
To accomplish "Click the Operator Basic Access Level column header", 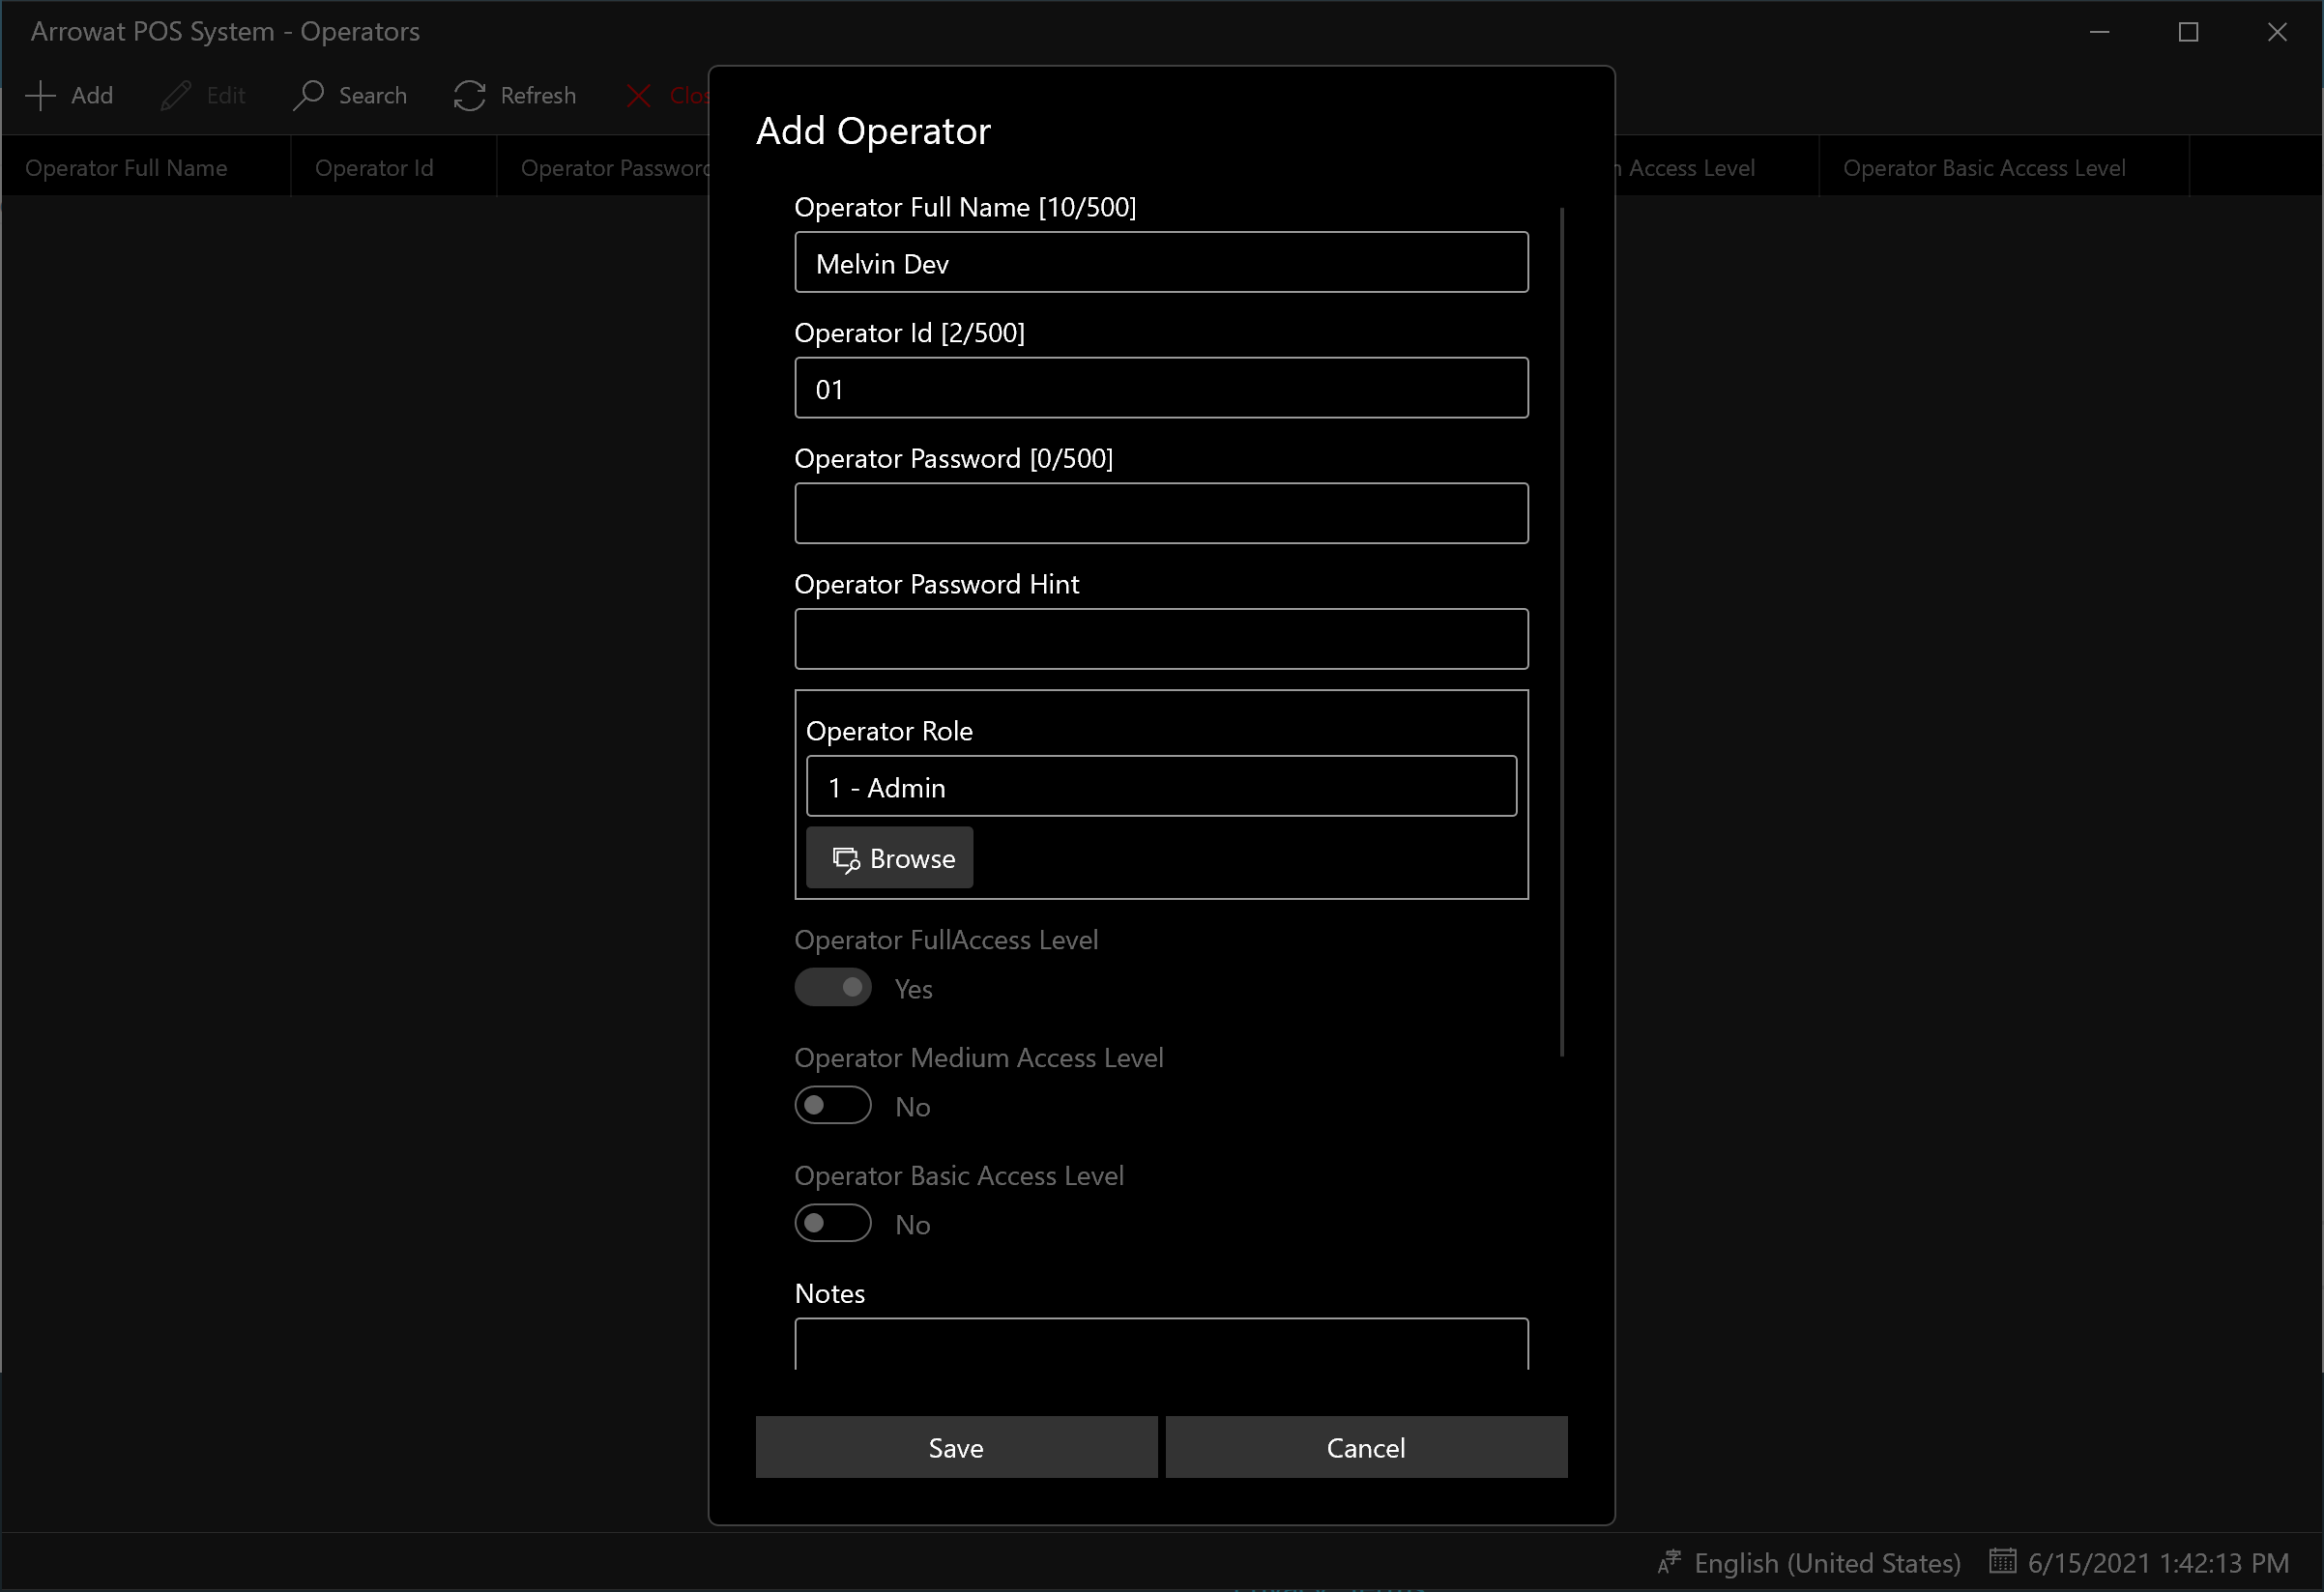I will tap(1984, 168).
